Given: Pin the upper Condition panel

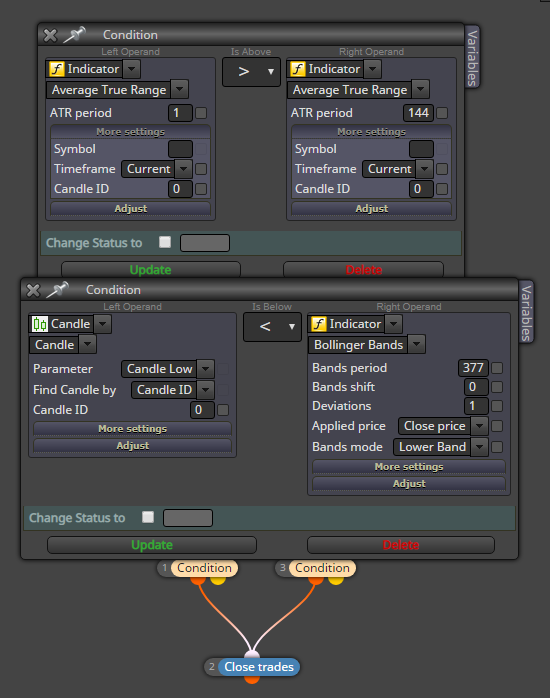Looking at the screenshot, I should point(74,34).
